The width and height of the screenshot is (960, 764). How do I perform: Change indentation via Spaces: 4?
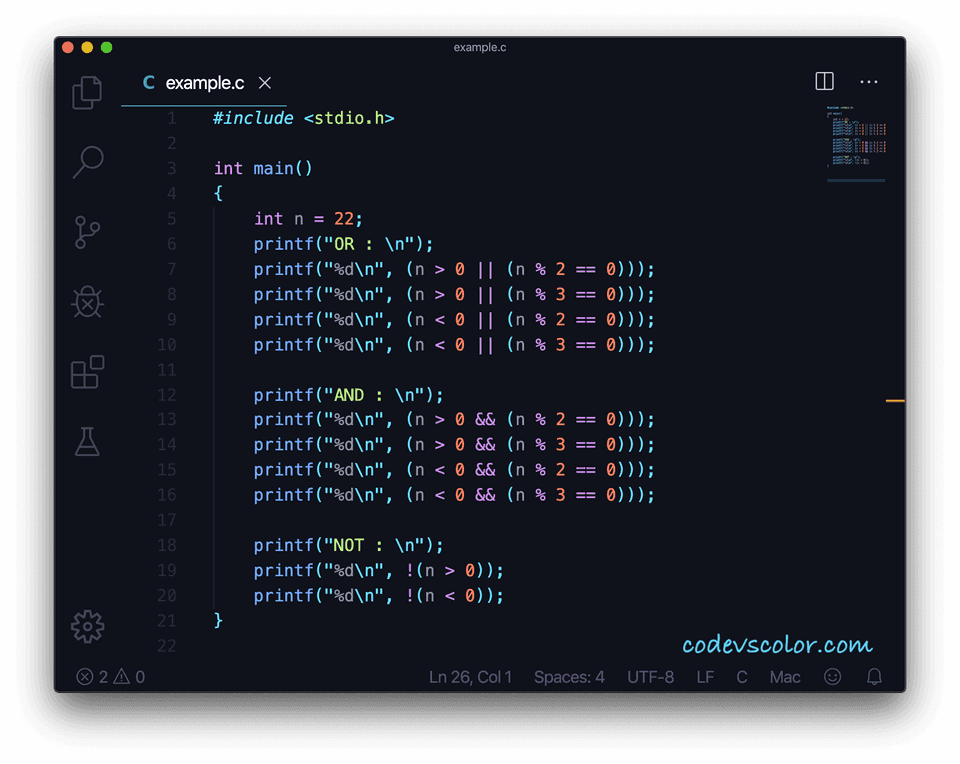[569, 677]
